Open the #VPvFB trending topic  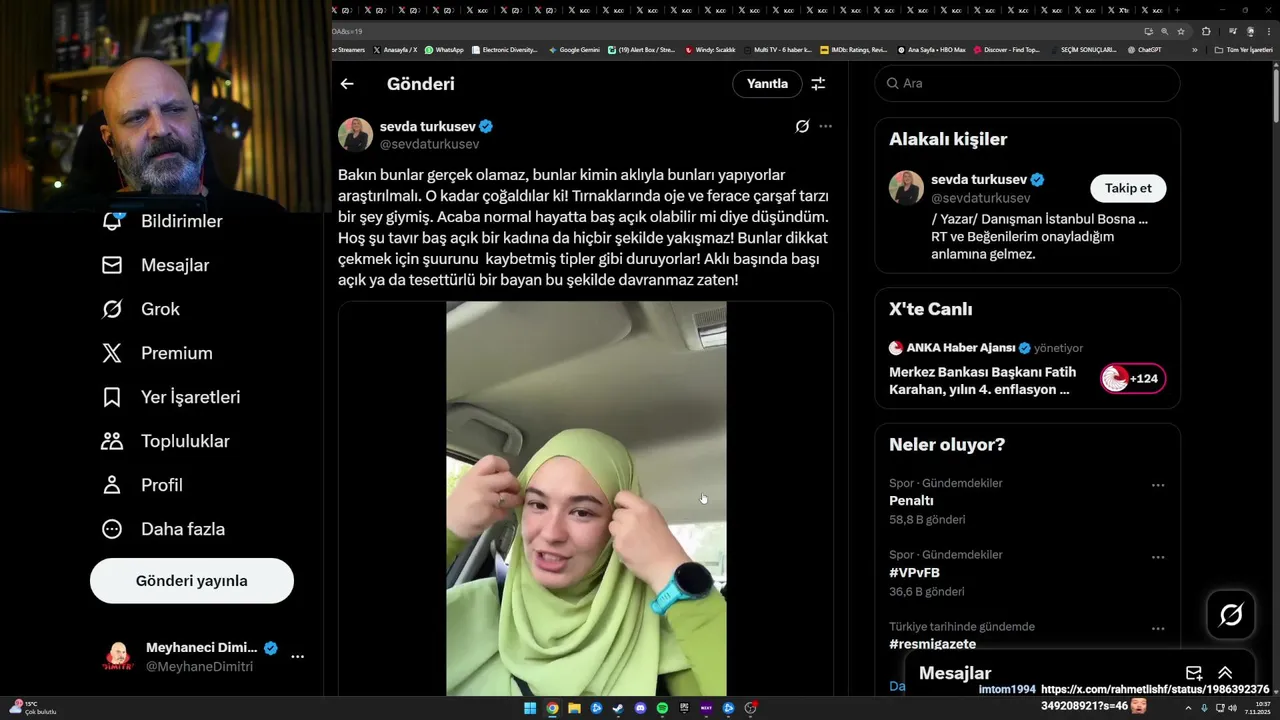click(x=914, y=573)
